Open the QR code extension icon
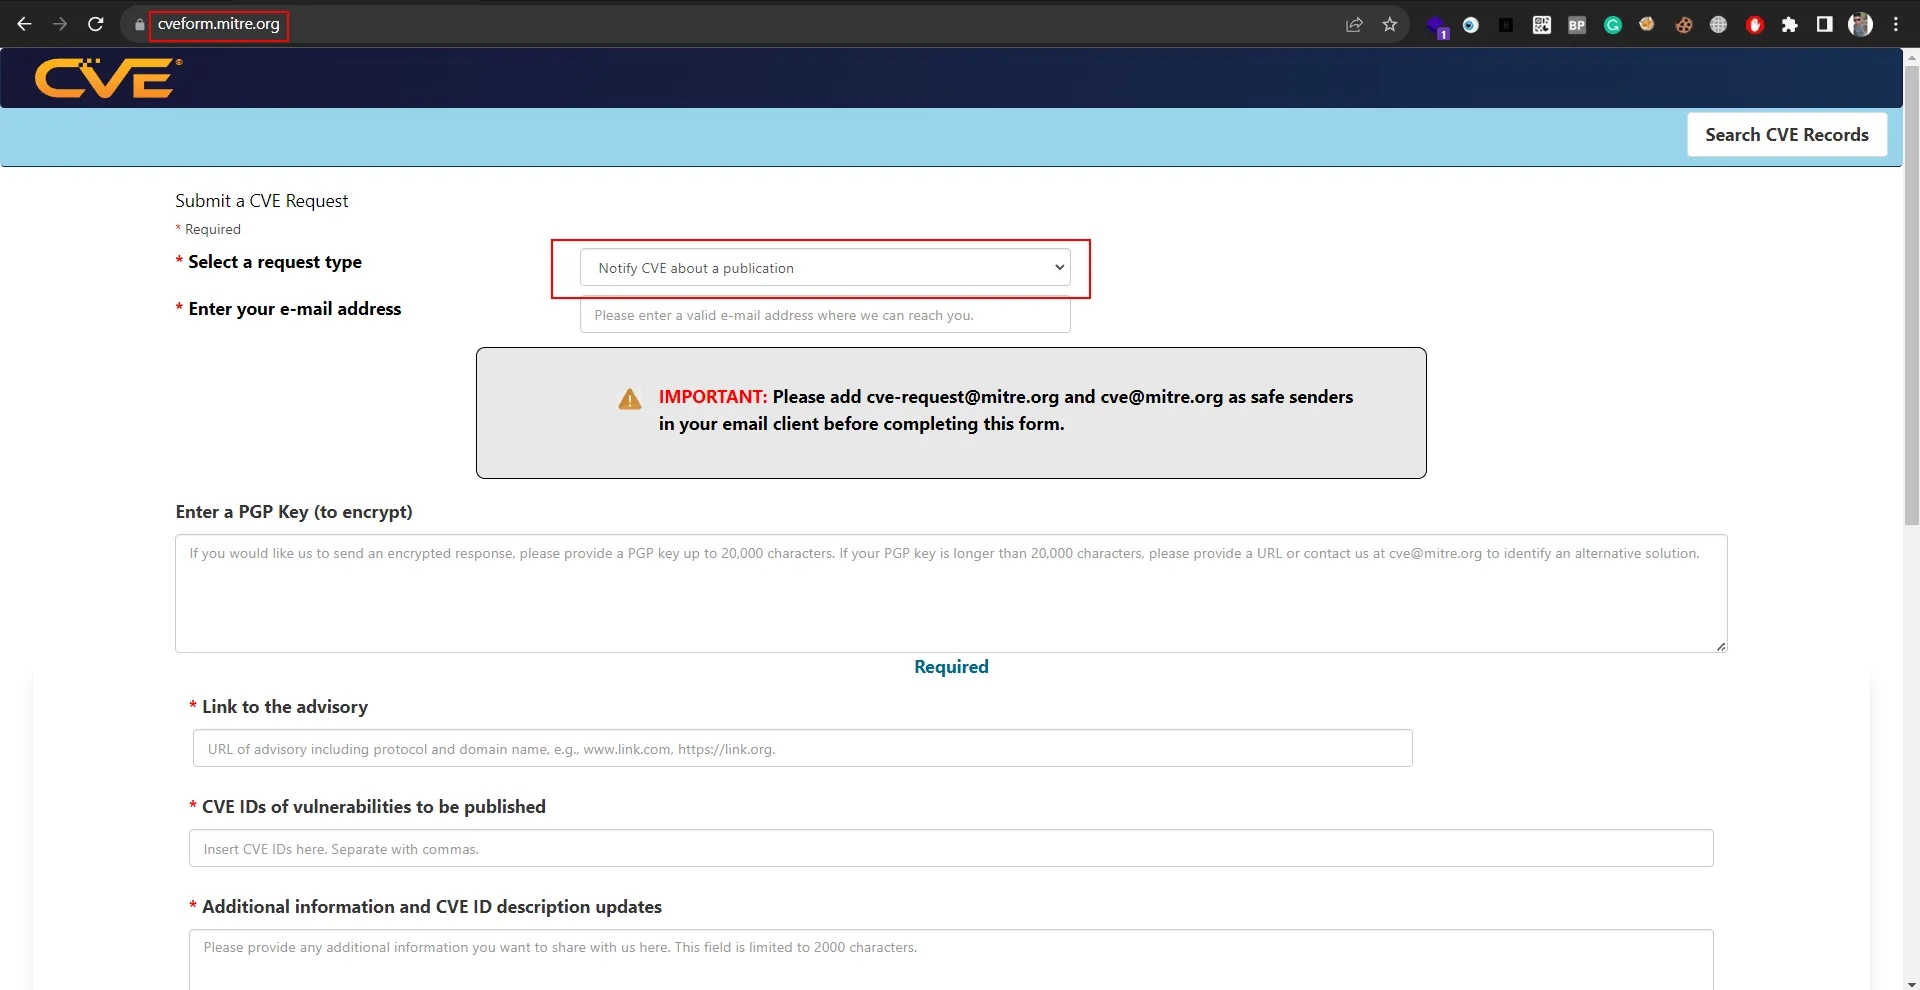The image size is (1920, 990). point(1541,25)
